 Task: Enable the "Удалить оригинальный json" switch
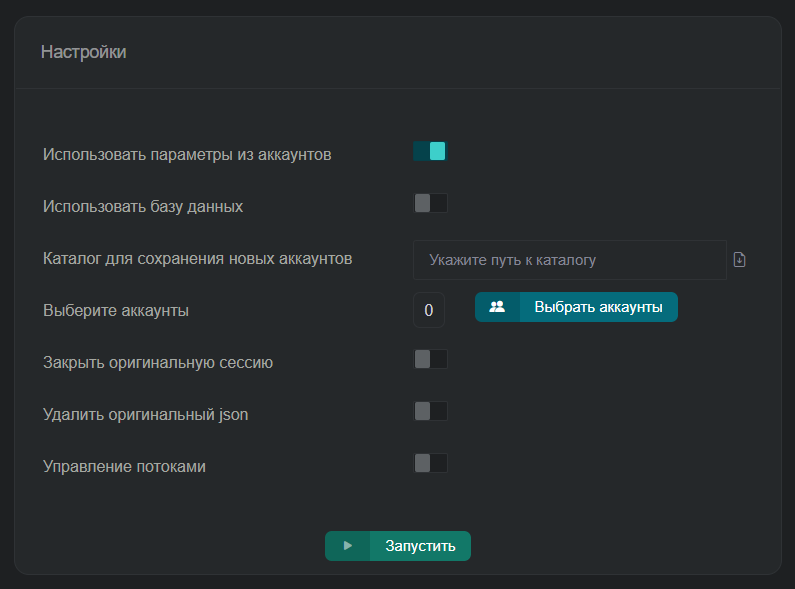point(430,411)
